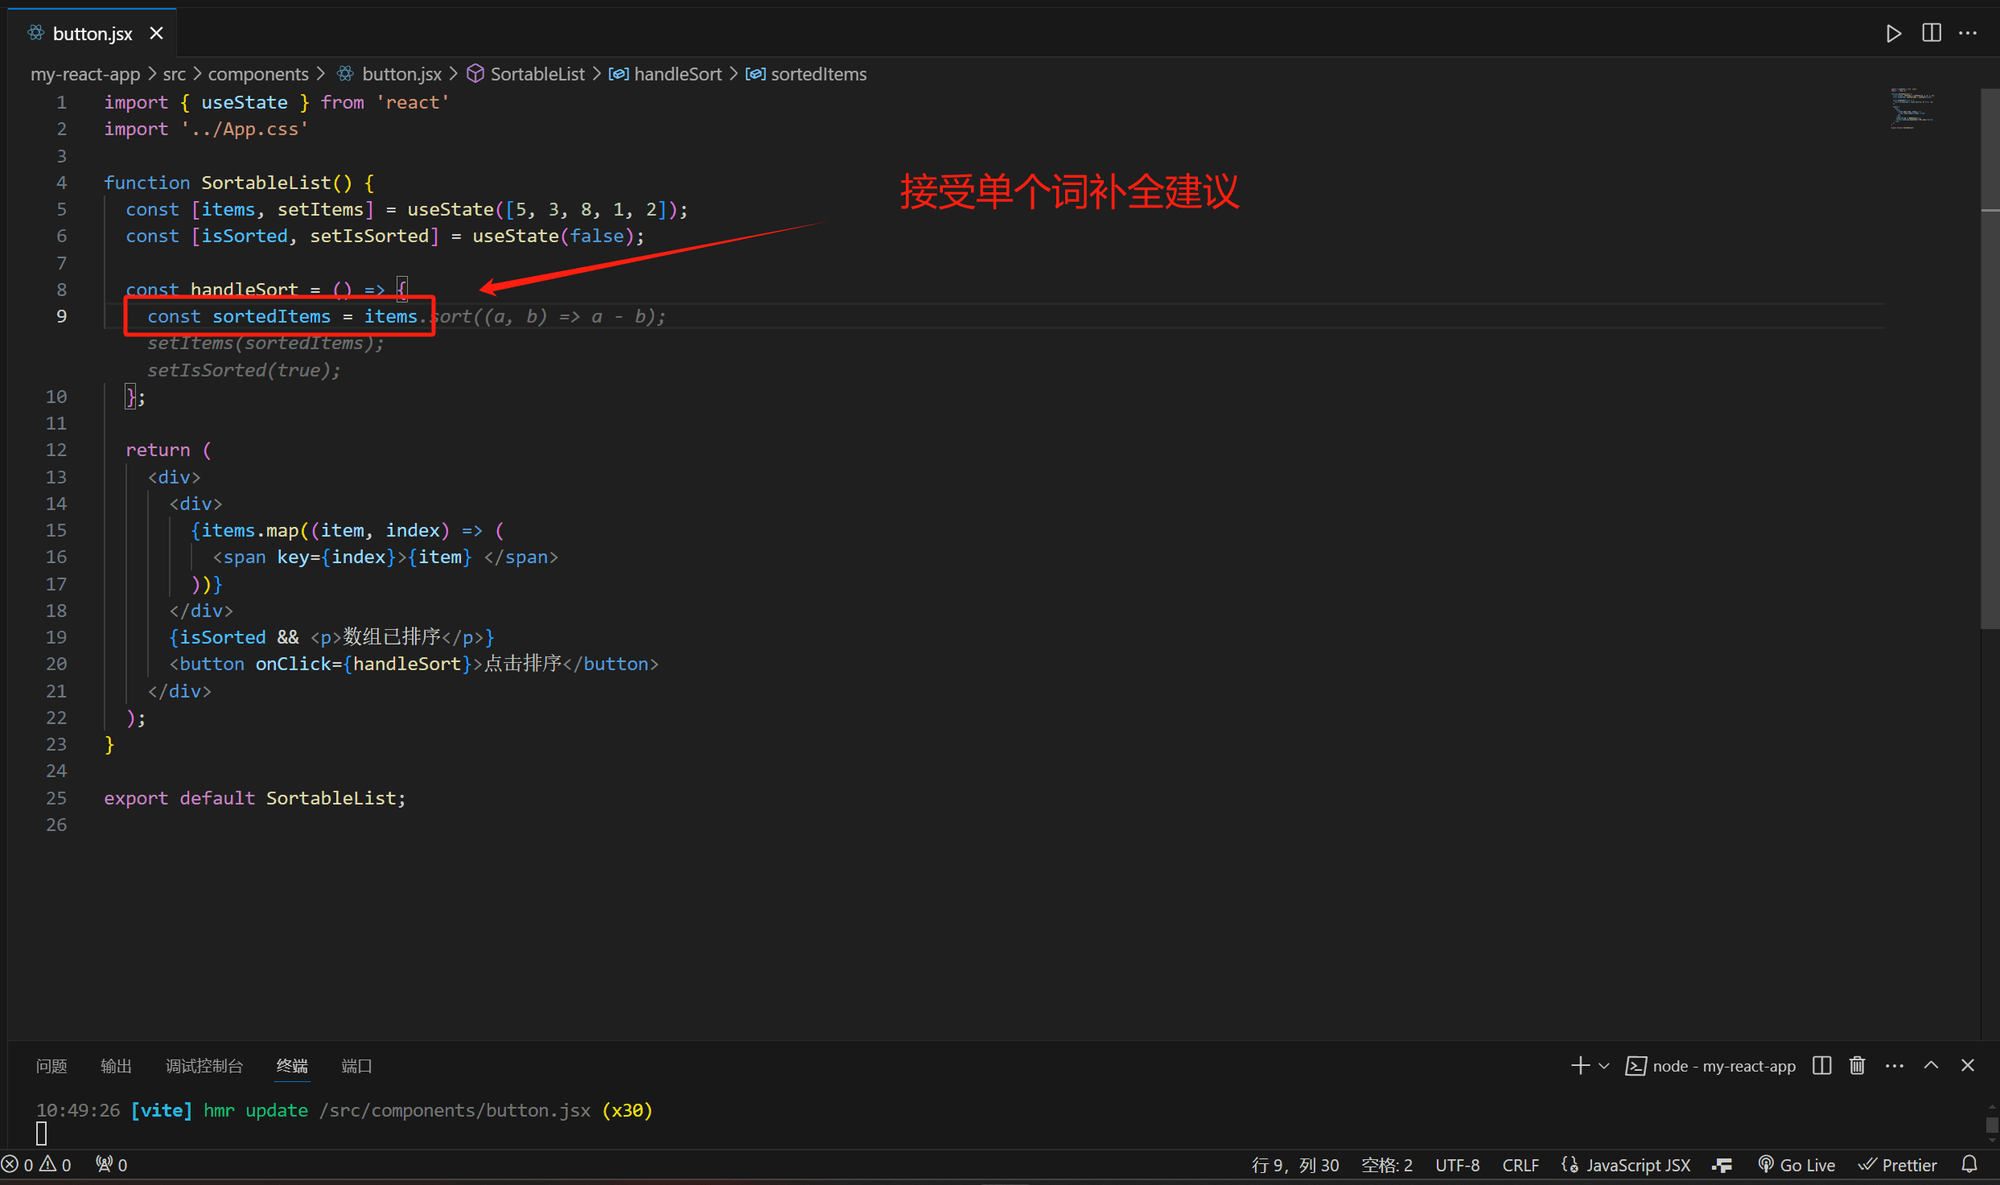Create a new terminal with plus icon
Viewport: 2000px width, 1185px height.
(x=1580, y=1066)
